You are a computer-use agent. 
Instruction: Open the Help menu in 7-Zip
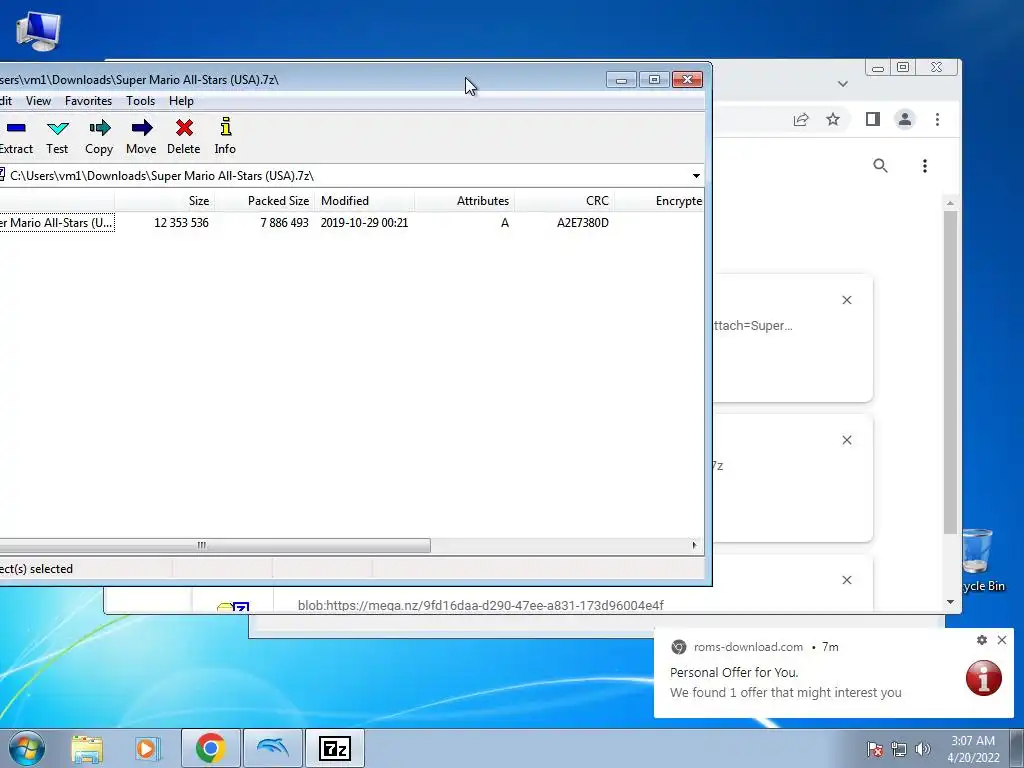[x=181, y=101]
